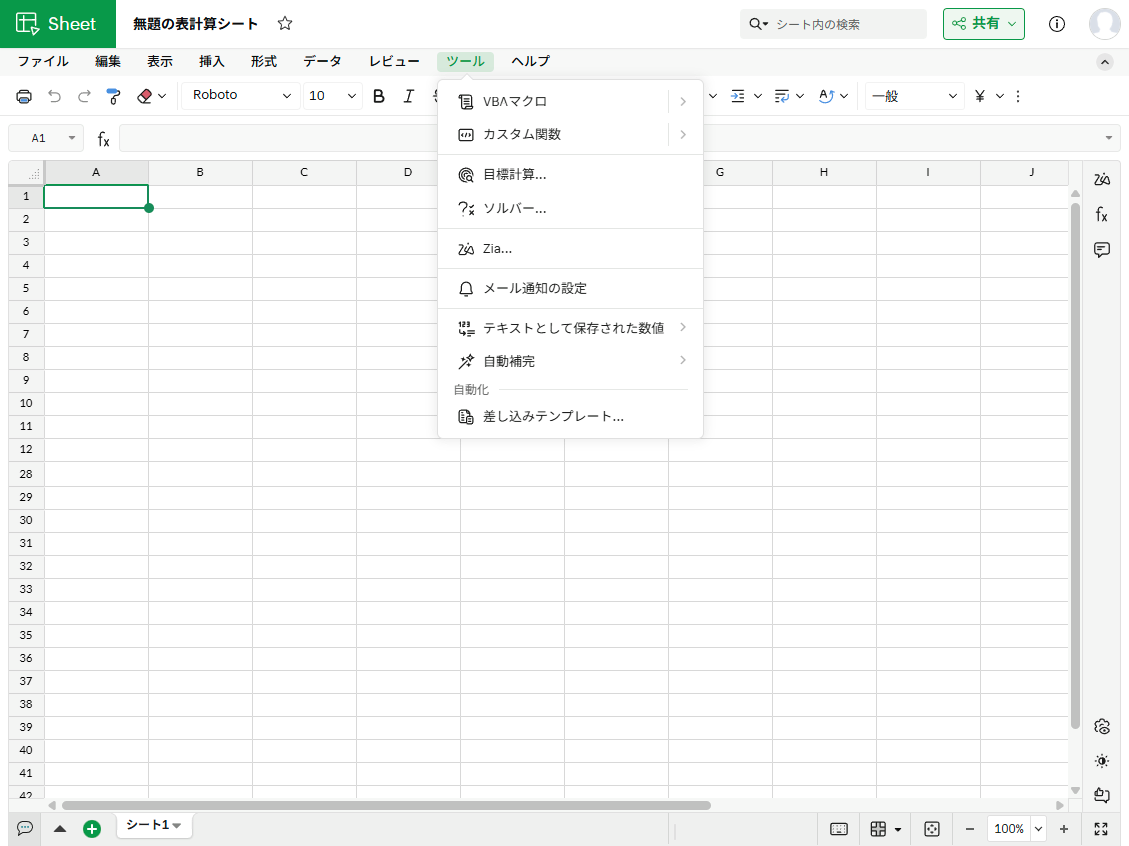
Task: Open the Roboto font family dropdown
Action: click(x=241, y=96)
